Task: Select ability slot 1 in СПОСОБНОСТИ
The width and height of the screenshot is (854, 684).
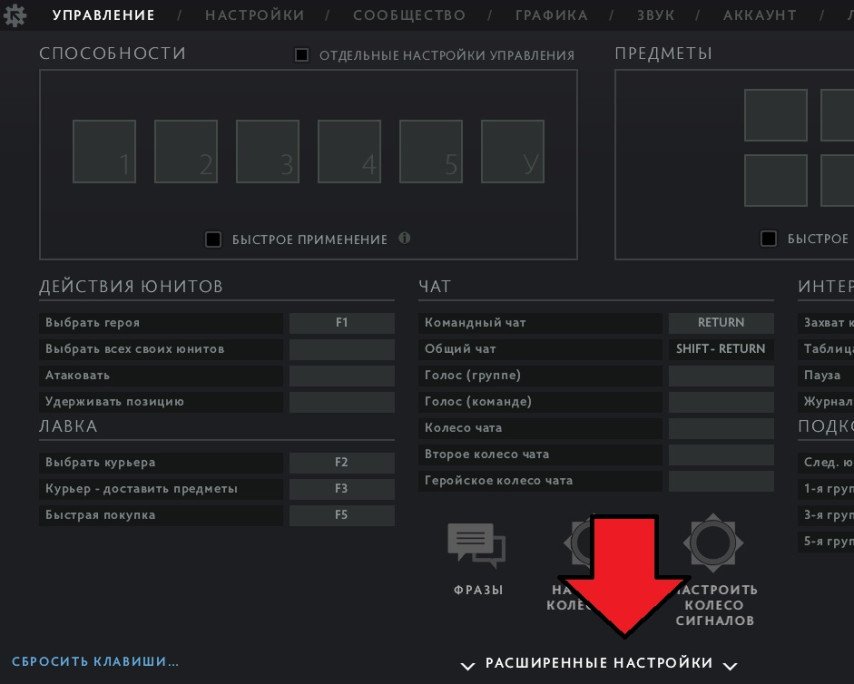Action: [x=103, y=151]
